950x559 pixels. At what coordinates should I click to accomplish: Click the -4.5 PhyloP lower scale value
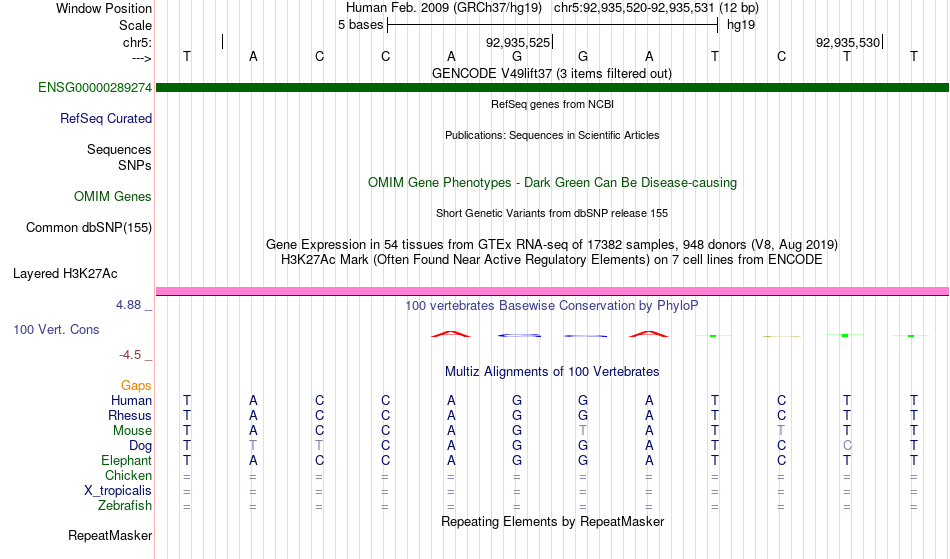click(x=130, y=354)
